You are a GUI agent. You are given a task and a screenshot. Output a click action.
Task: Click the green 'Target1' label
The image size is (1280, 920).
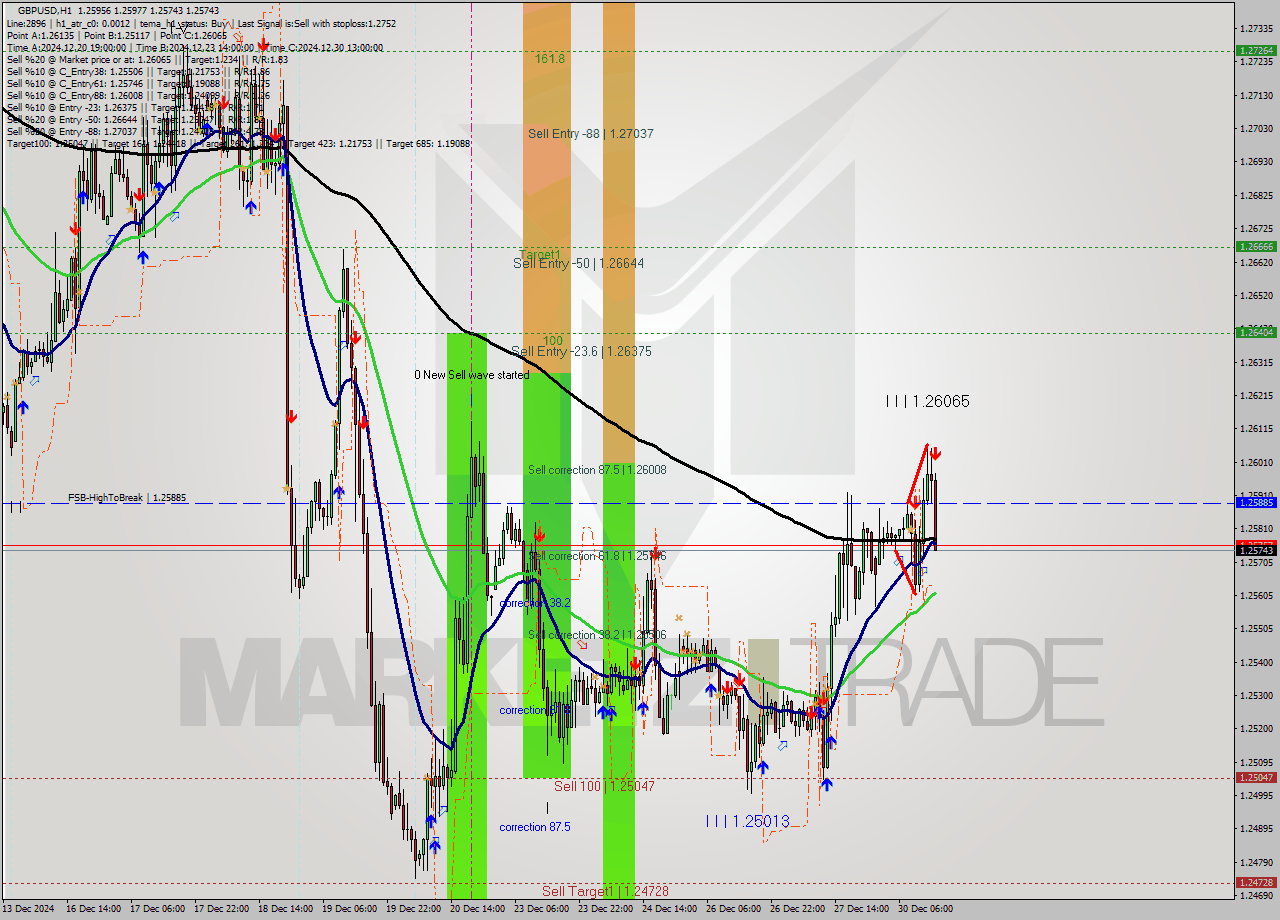pyautogui.click(x=539, y=254)
